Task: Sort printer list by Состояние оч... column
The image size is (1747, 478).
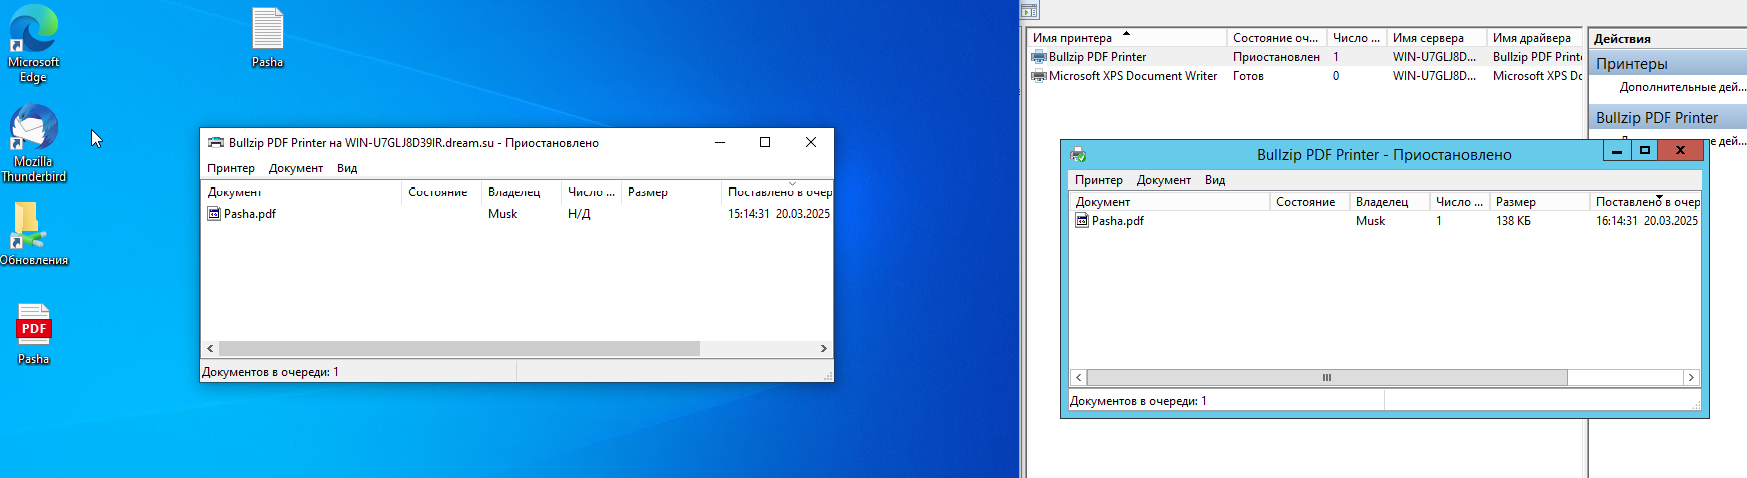Action: click(x=1277, y=38)
